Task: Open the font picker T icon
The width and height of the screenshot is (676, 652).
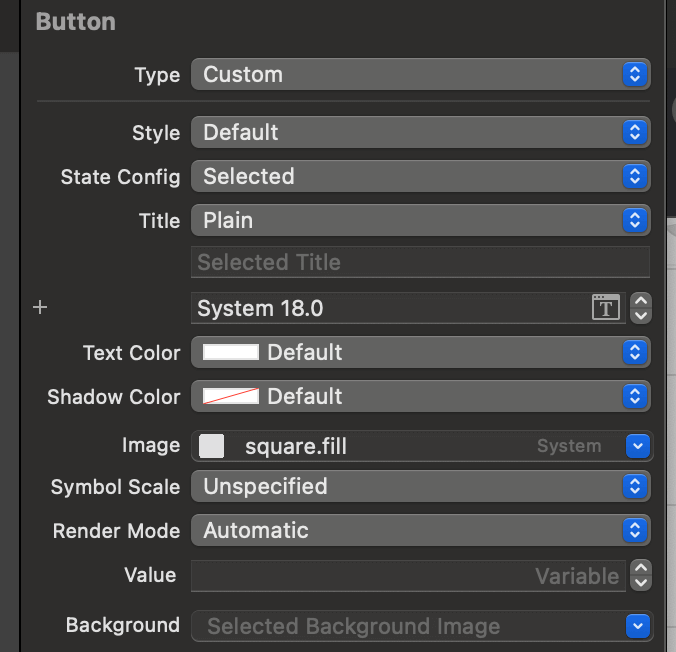Action: (606, 307)
